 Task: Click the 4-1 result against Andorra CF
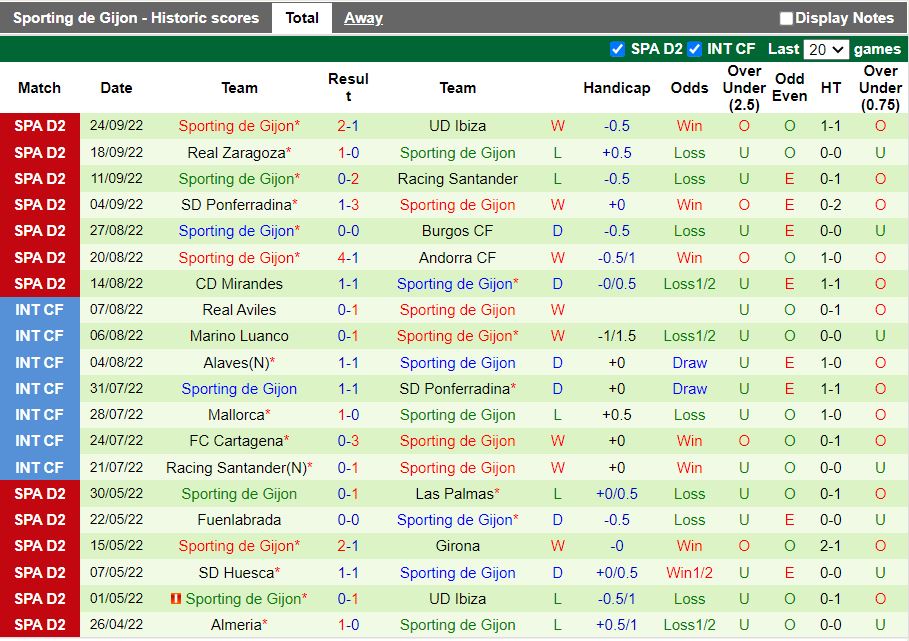pyautogui.click(x=348, y=258)
